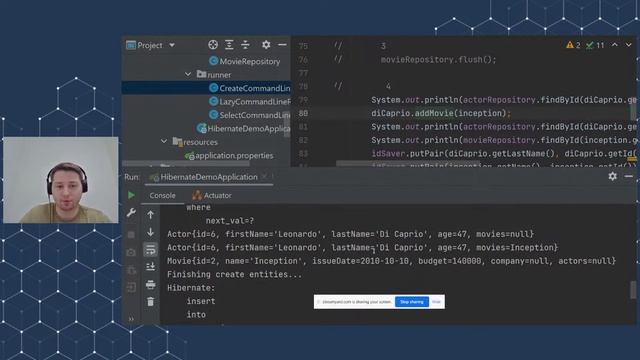Click the Exit icon in Run toolbar
The image size is (640, 360).
(x=131, y=287)
